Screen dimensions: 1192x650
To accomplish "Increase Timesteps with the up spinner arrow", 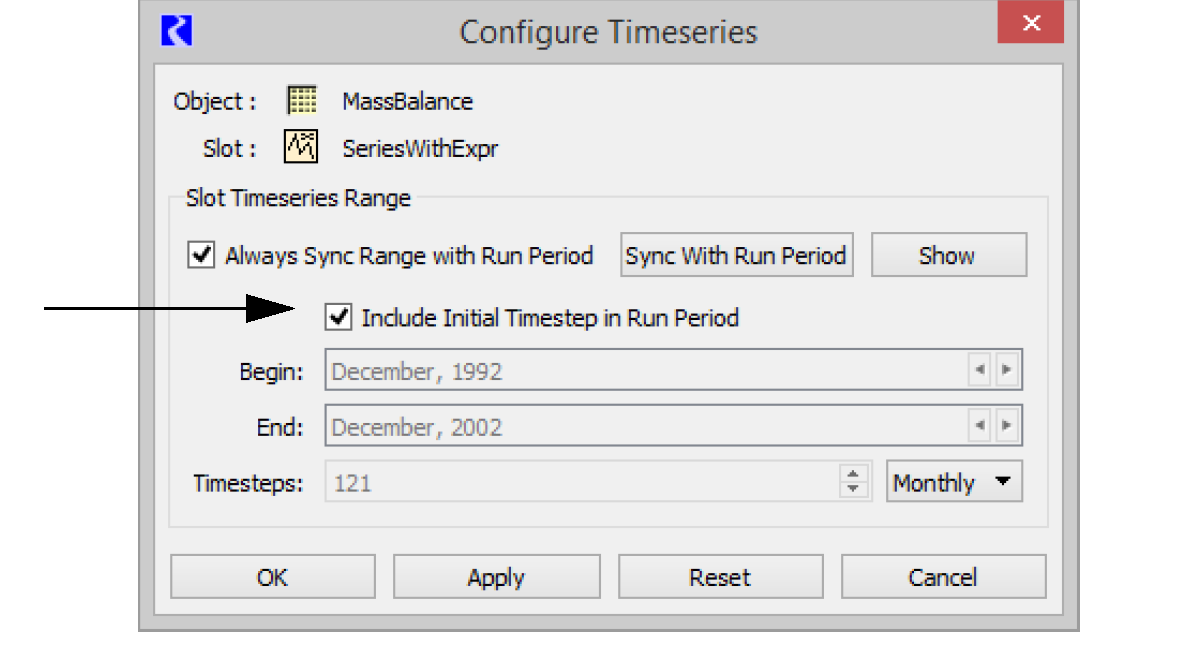I will 852,475.
